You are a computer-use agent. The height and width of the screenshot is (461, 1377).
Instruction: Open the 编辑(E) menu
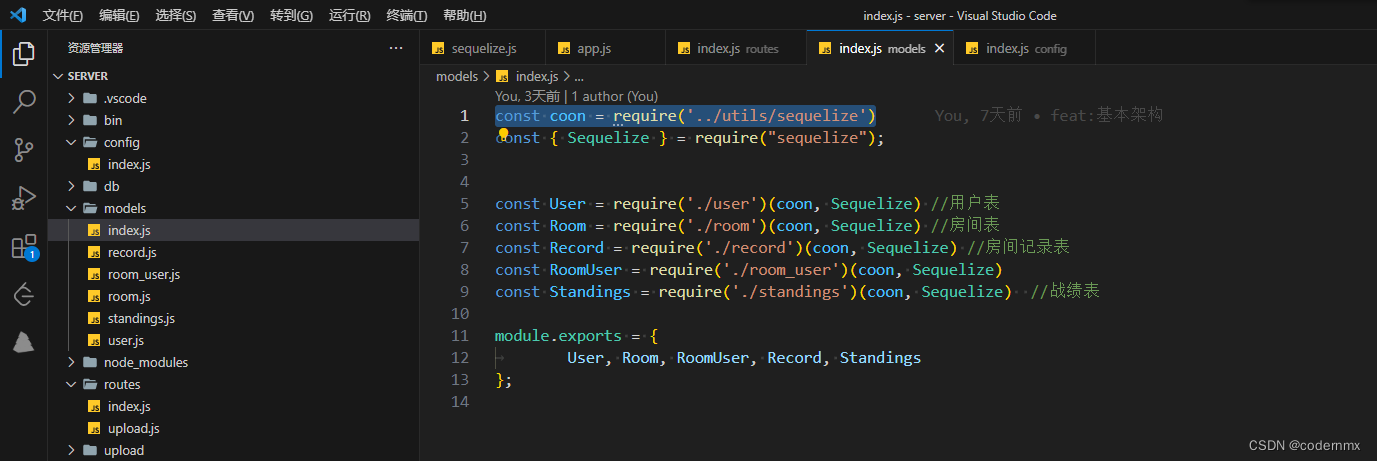(x=119, y=16)
